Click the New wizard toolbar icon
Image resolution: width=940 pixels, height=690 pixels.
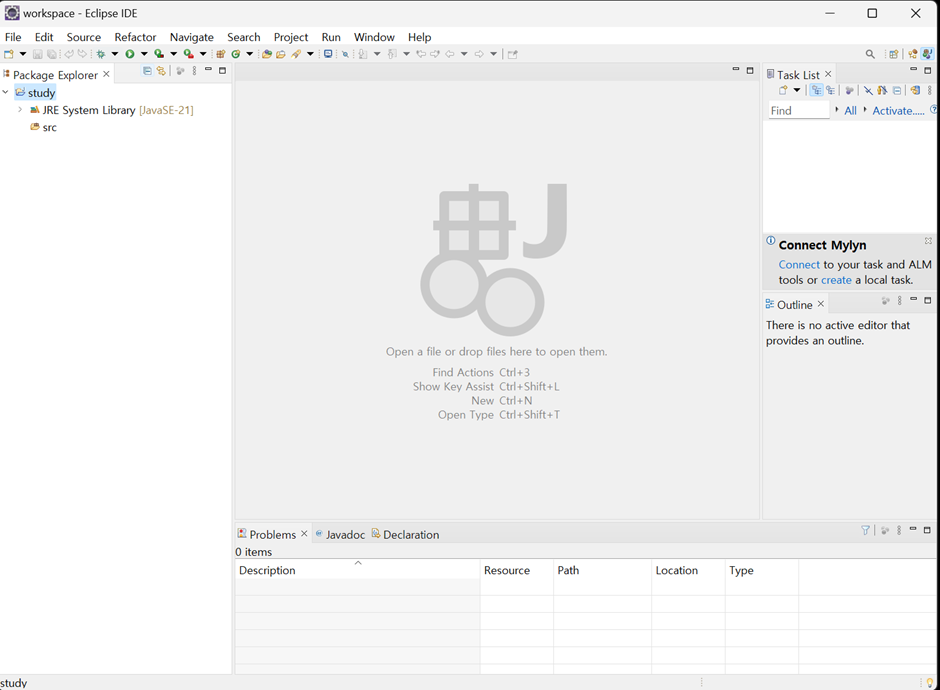(x=8, y=54)
